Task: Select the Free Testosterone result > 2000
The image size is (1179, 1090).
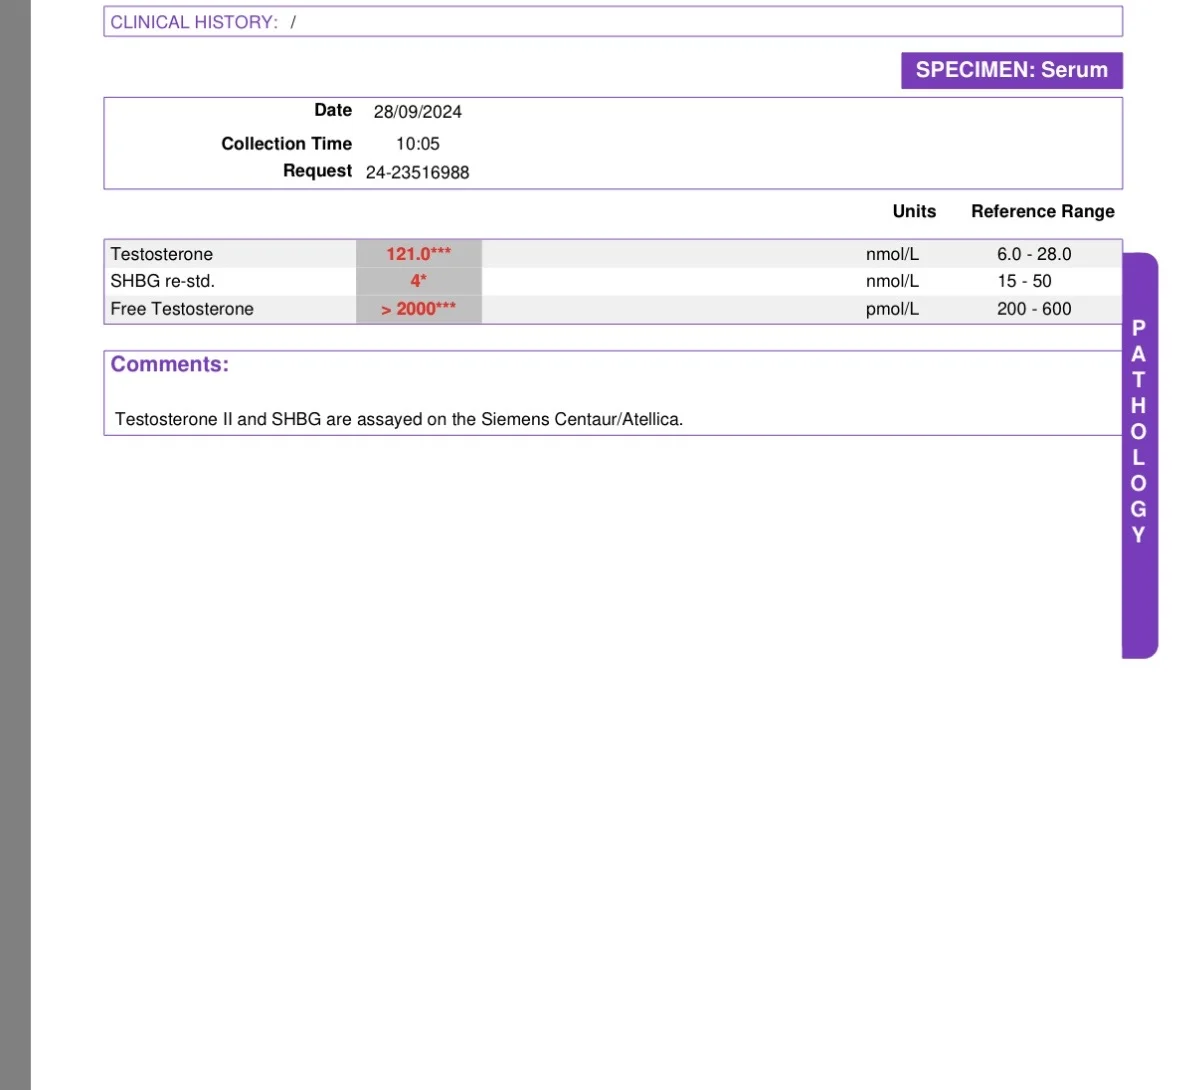Action: [x=419, y=309]
